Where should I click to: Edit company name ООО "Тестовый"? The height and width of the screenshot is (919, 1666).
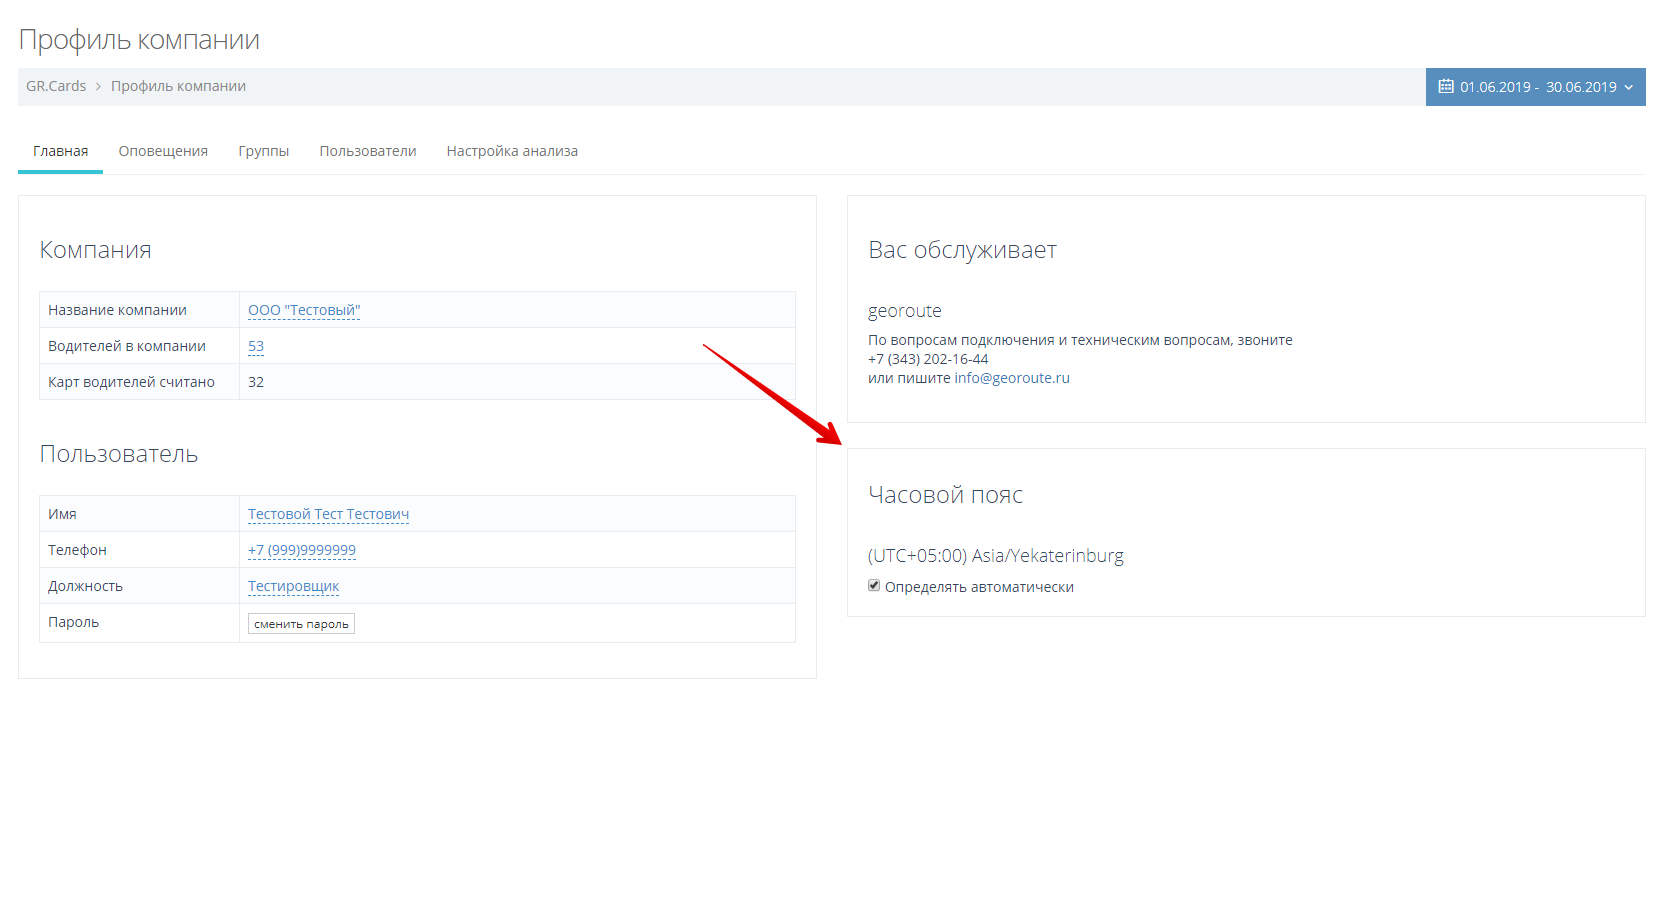(304, 310)
